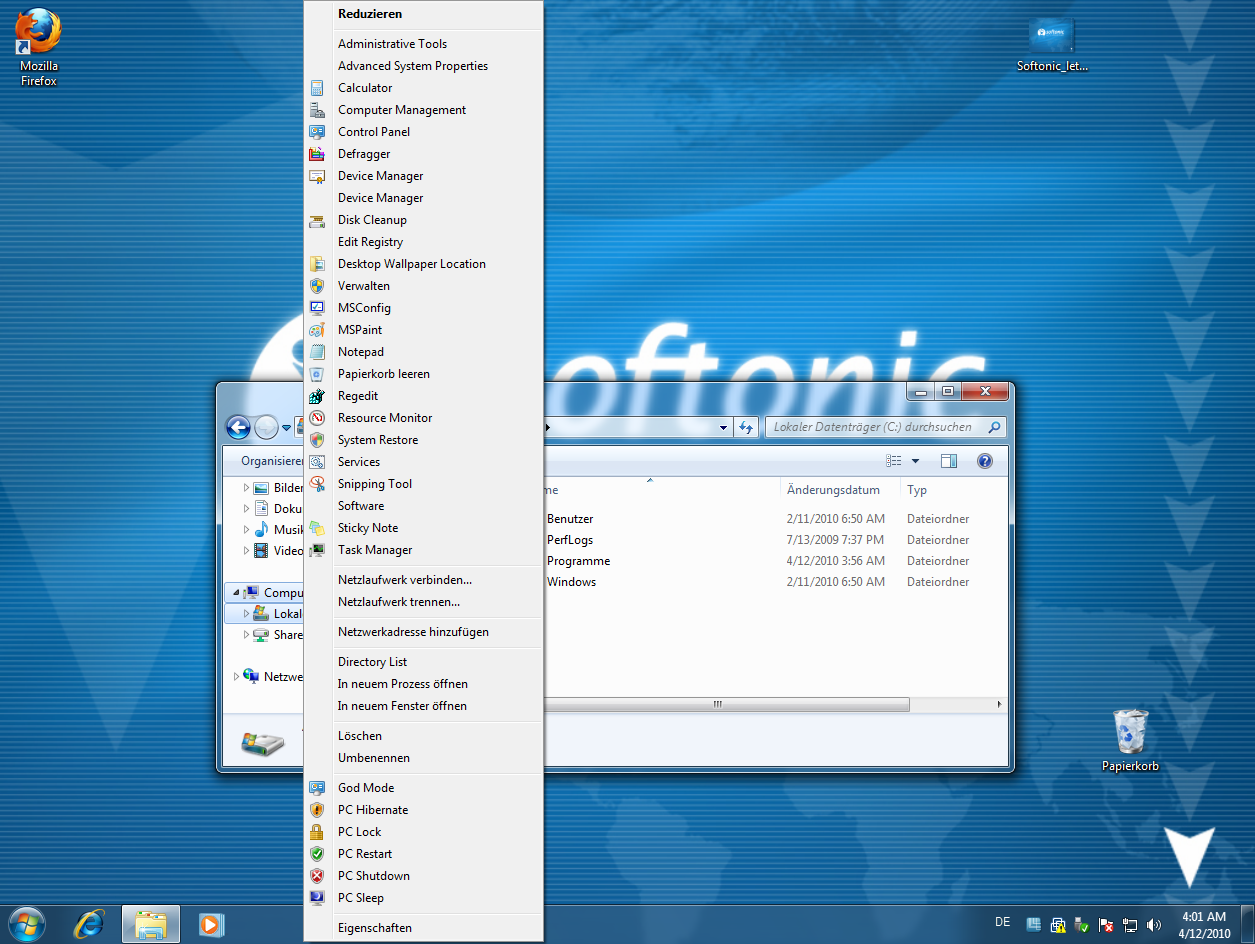Open the recent locations dropdown near Back button
The height and width of the screenshot is (944, 1255).
click(x=287, y=428)
